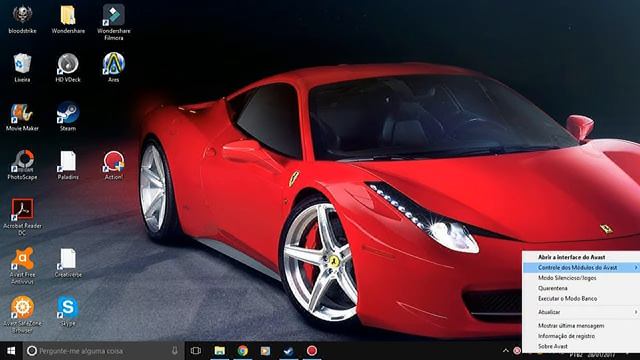Select the PhotoScape desktop icon
Screen dimensions: 640x360
(x=22, y=165)
